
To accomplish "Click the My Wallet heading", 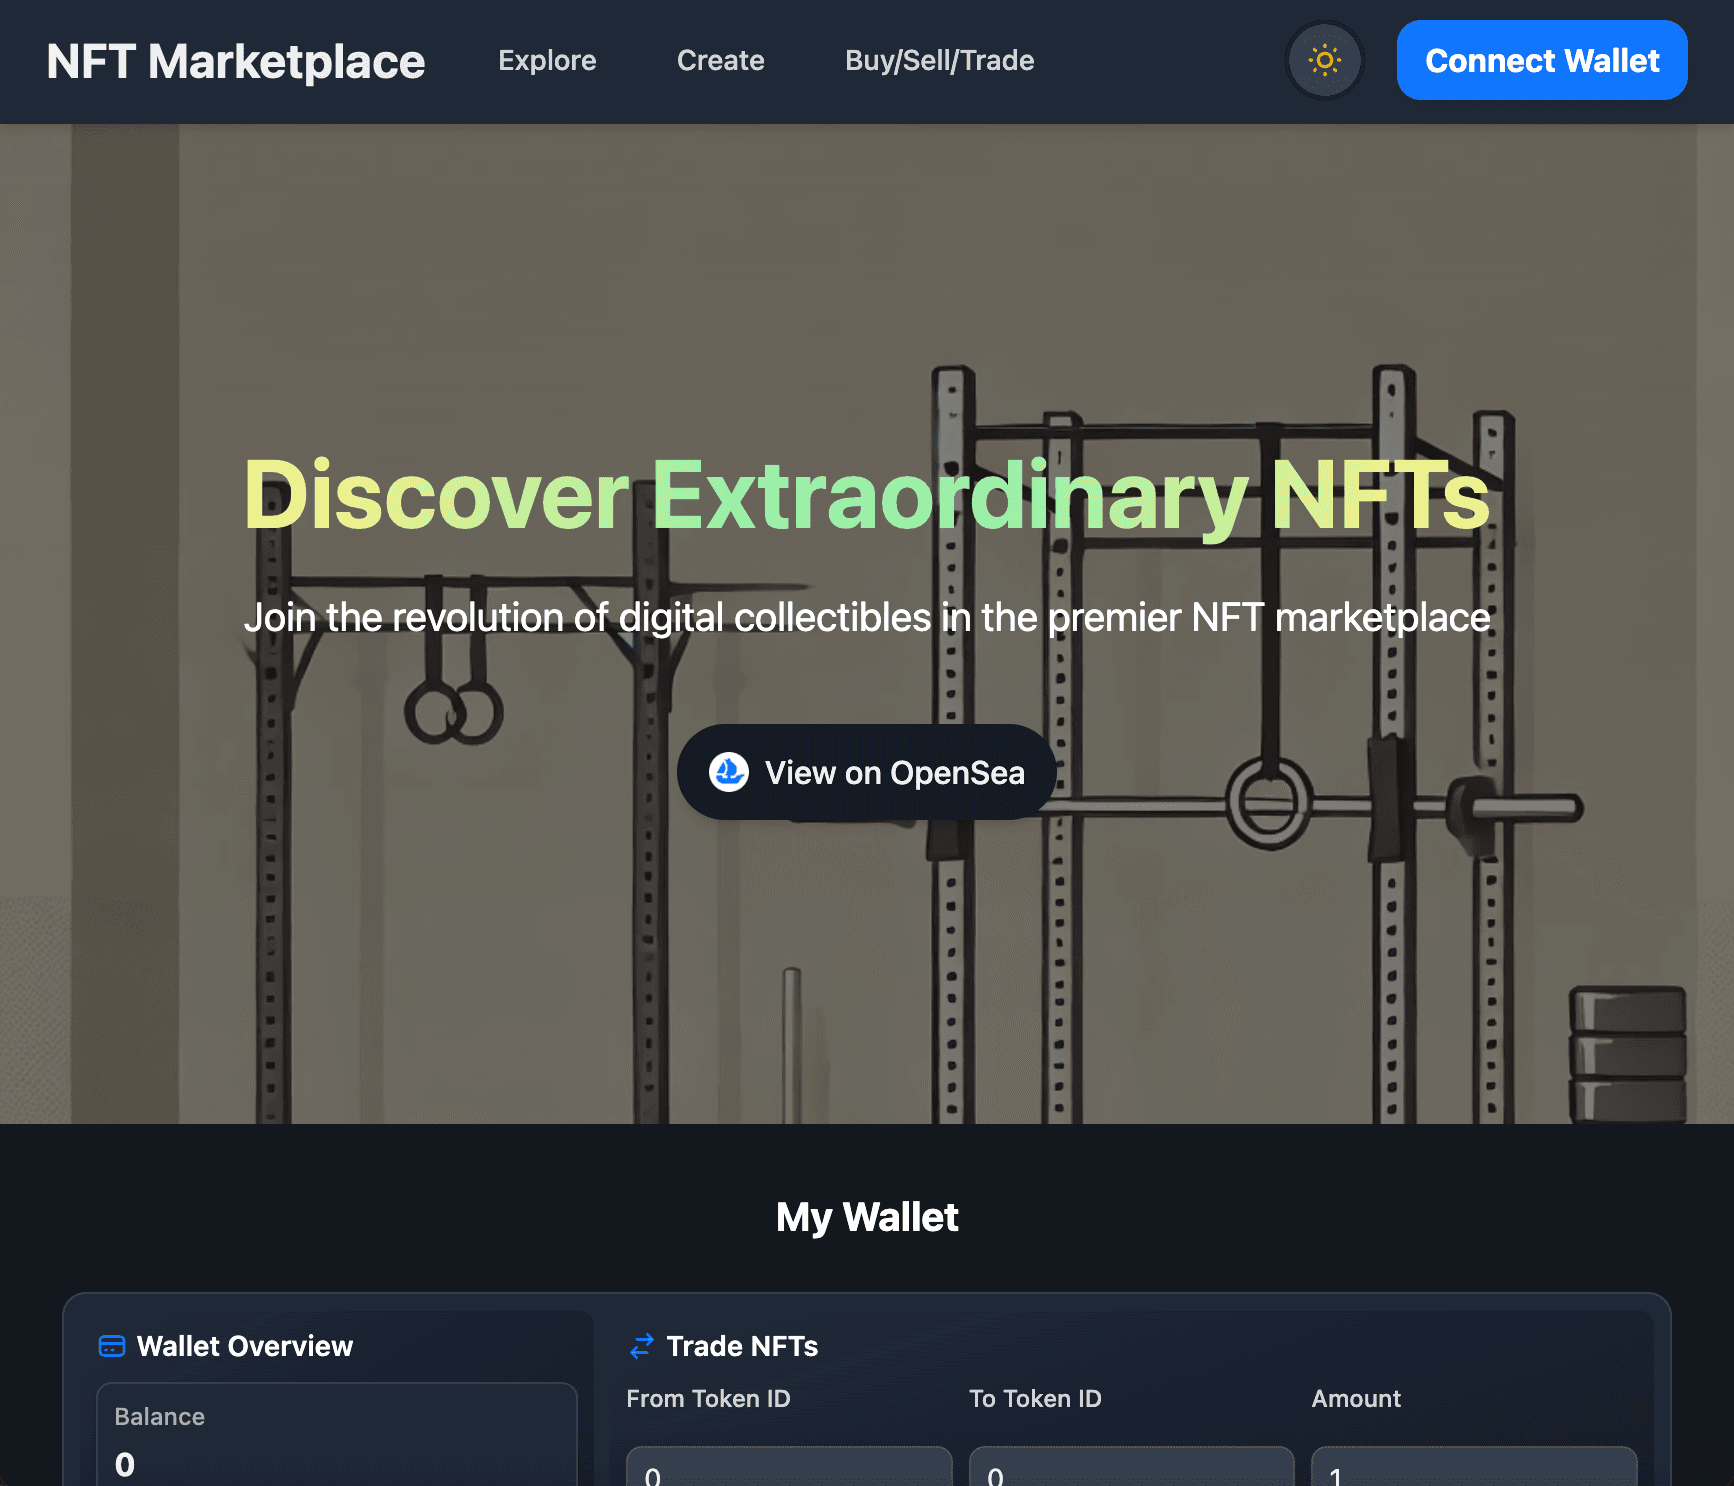I will 867,1216.
